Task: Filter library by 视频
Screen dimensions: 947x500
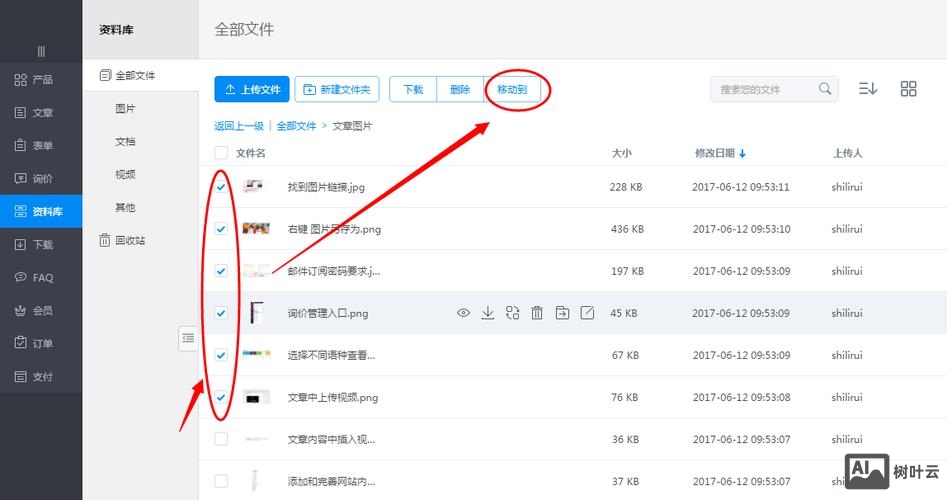Action: 125,175
